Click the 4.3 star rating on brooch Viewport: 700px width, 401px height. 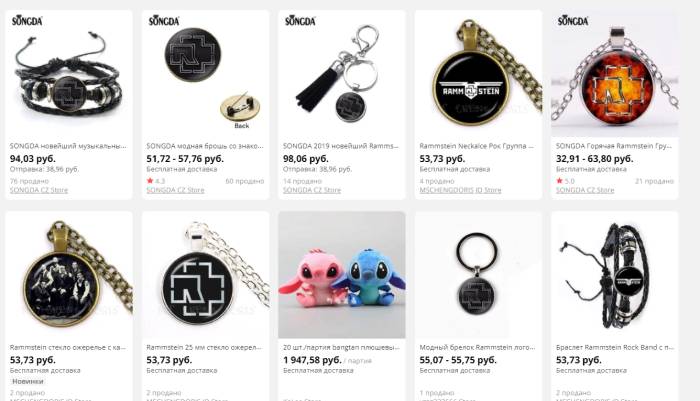(156, 181)
